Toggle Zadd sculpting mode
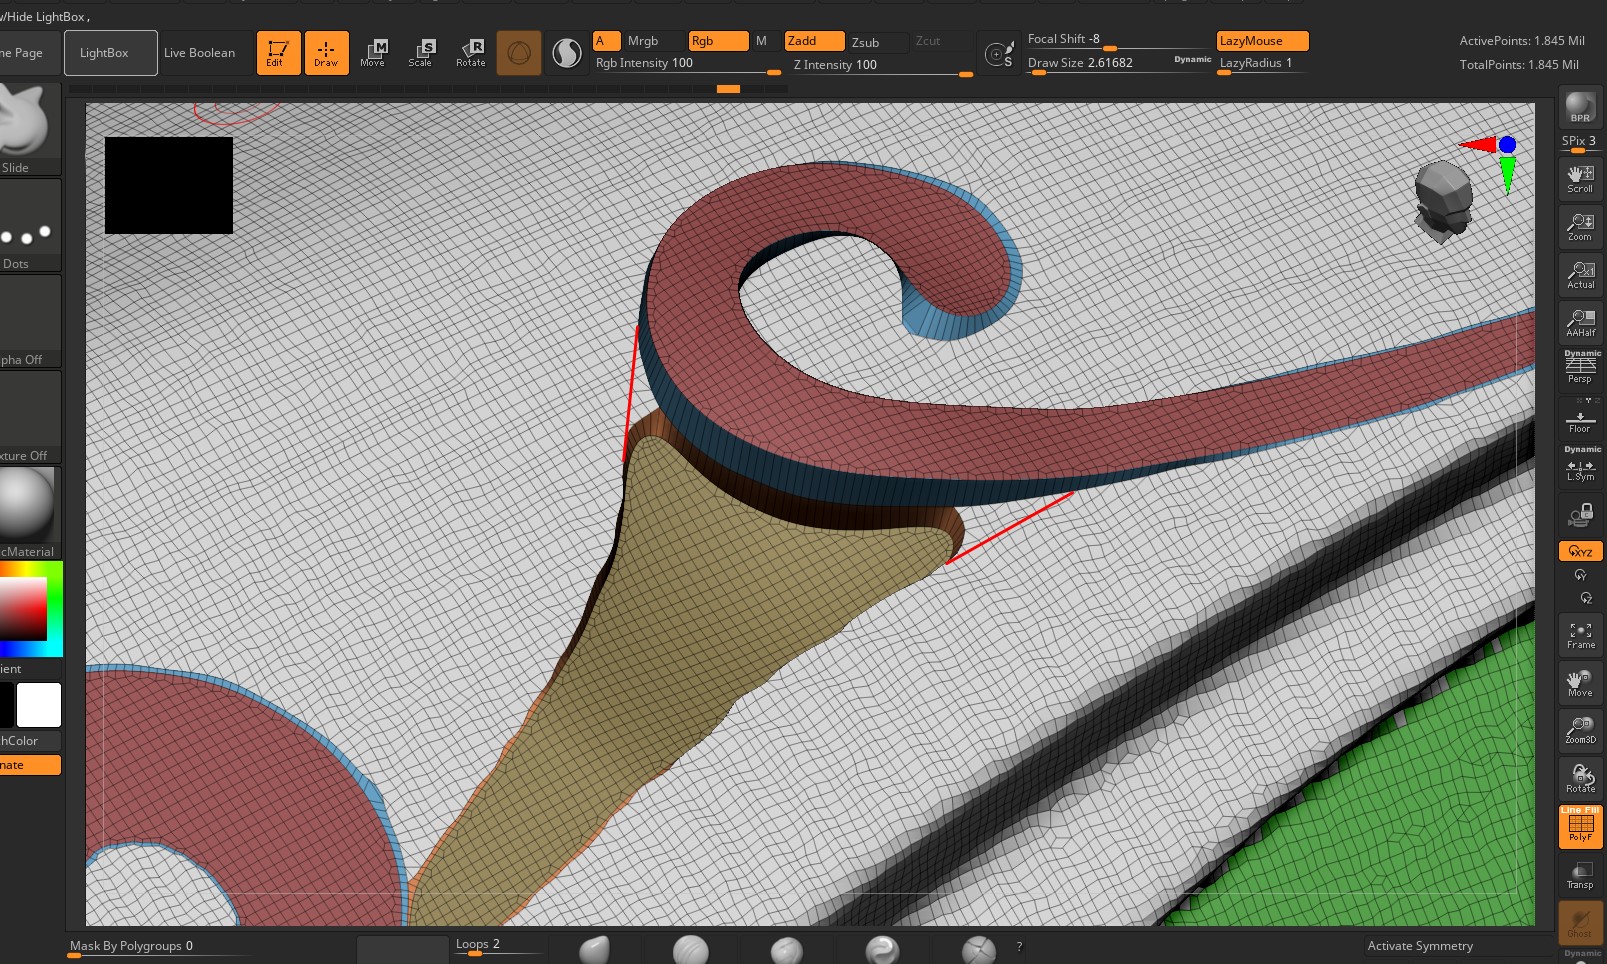This screenshot has height=964, width=1607. tap(813, 41)
